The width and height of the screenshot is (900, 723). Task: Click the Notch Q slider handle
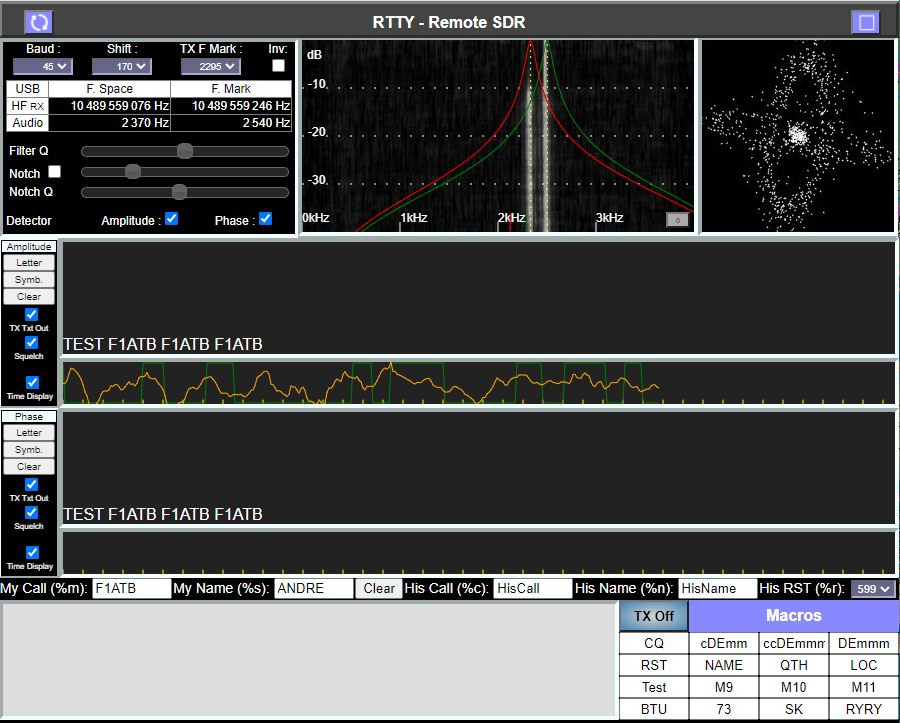(180, 192)
